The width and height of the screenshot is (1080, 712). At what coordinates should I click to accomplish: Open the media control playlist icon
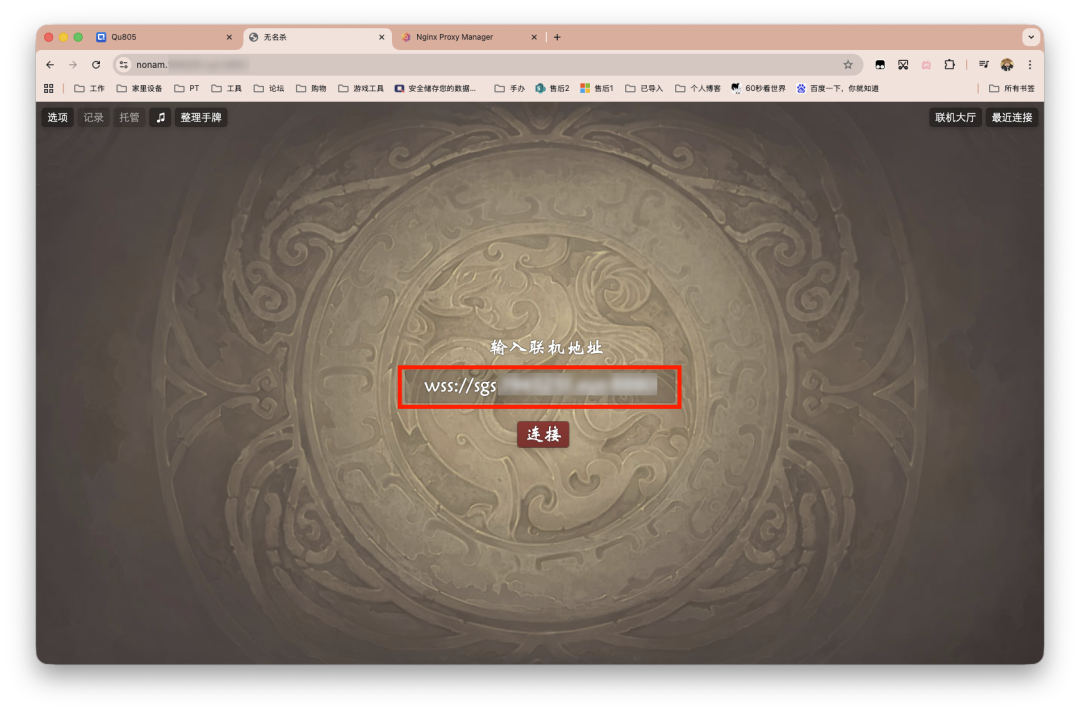tap(984, 65)
